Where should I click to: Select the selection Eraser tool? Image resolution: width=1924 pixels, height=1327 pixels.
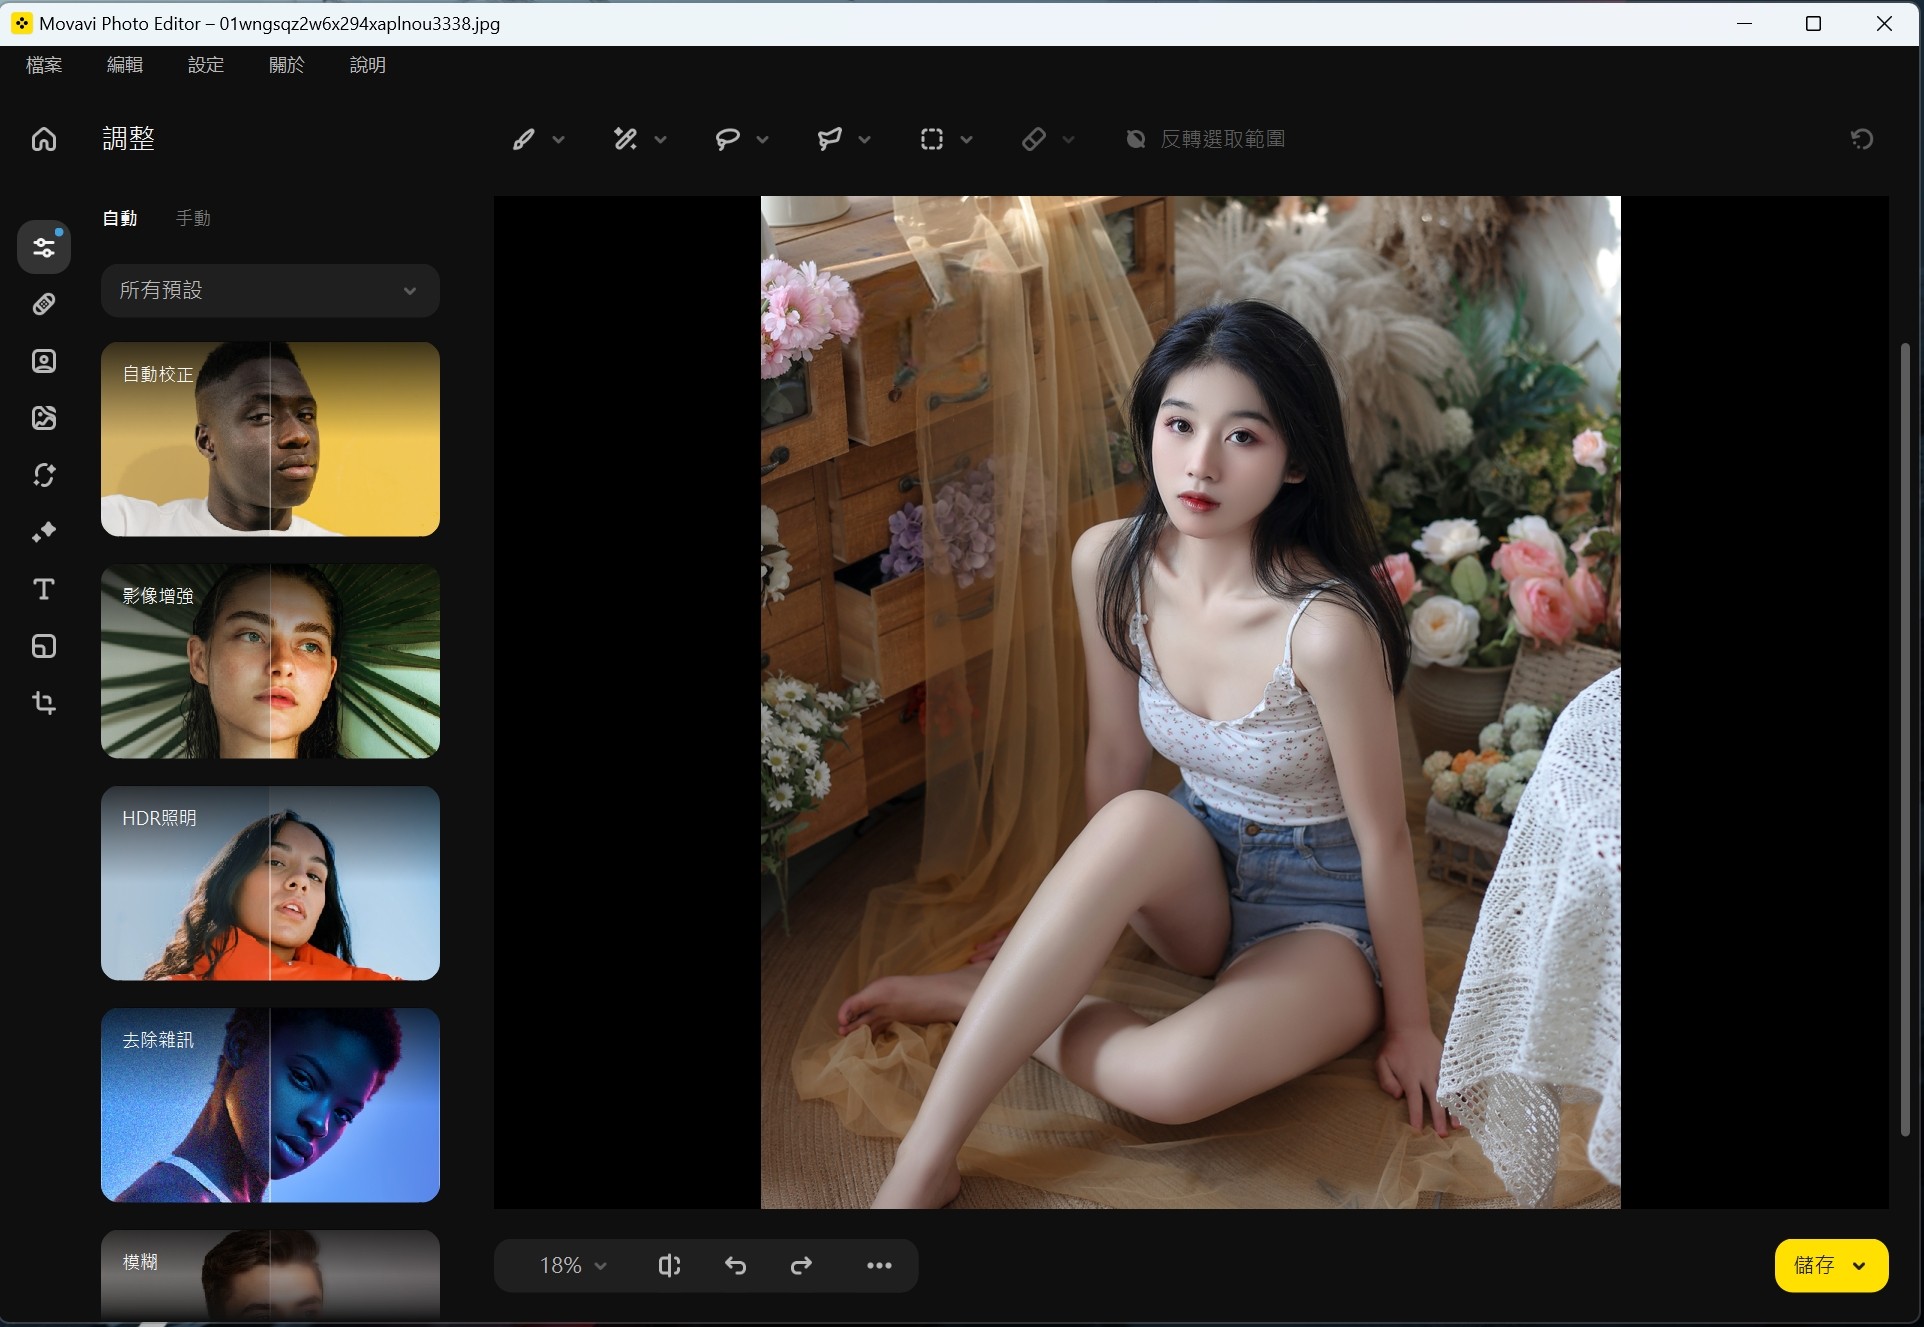(x=1034, y=139)
